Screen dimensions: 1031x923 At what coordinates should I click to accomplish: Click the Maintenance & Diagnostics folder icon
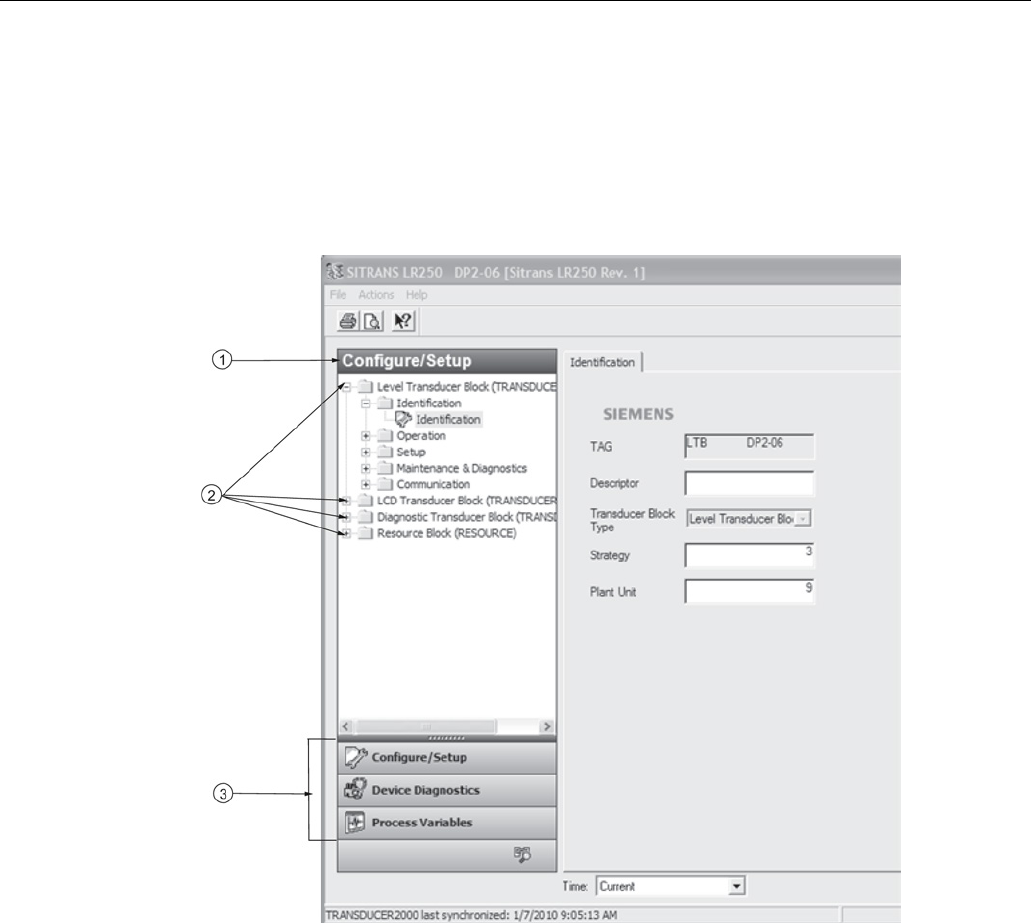click(x=385, y=468)
